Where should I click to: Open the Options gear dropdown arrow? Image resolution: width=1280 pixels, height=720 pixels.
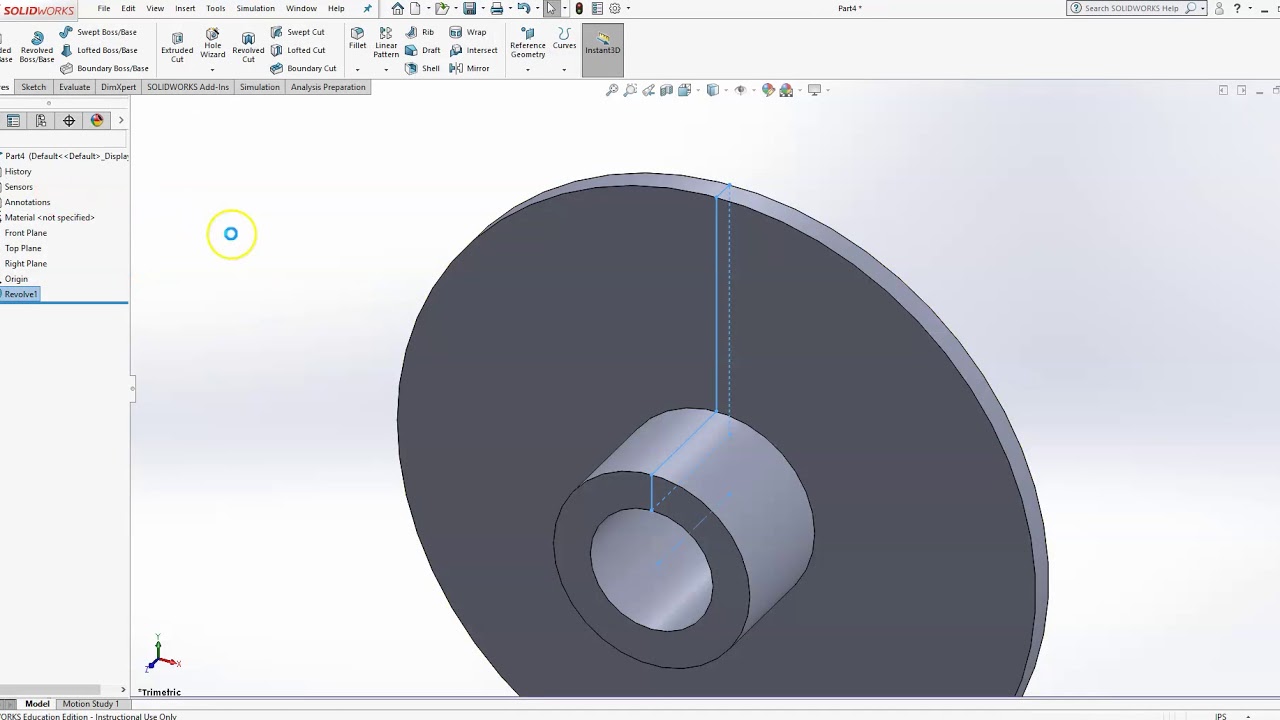coord(628,8)
